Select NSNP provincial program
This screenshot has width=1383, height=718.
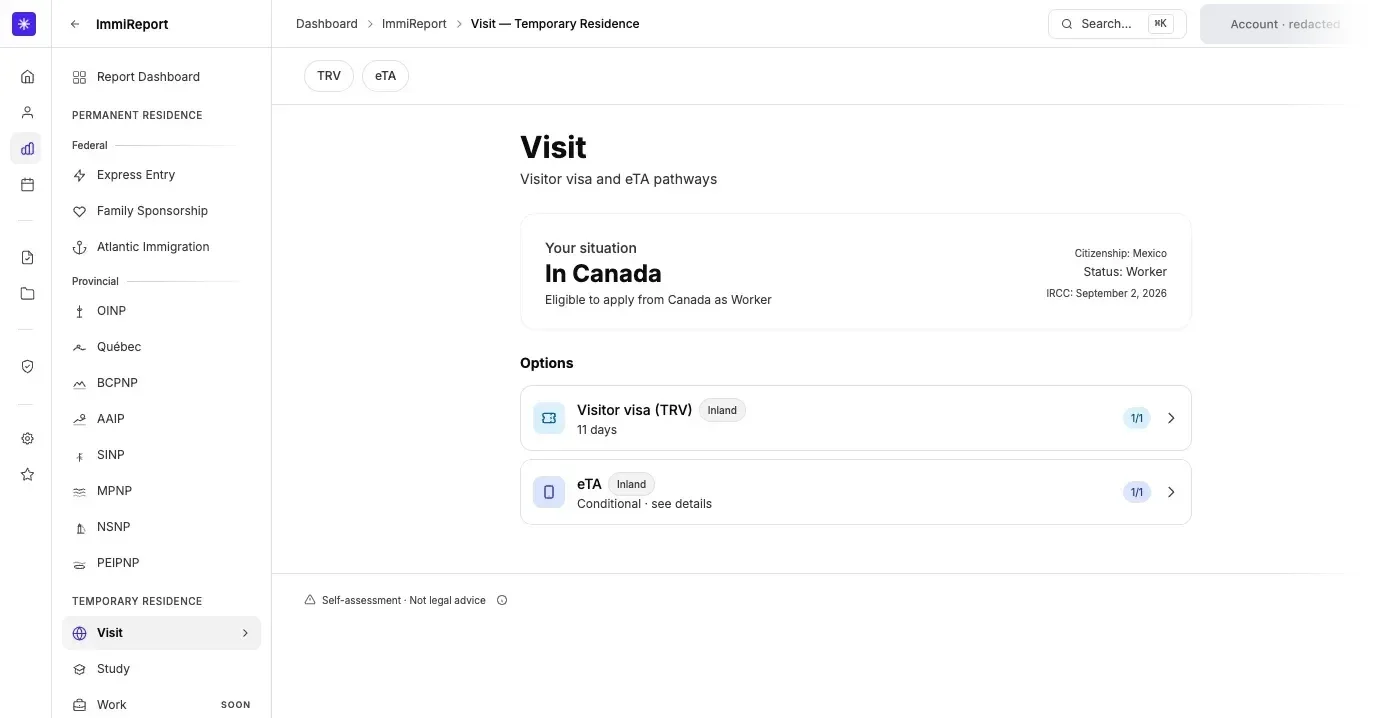point(161,527)
